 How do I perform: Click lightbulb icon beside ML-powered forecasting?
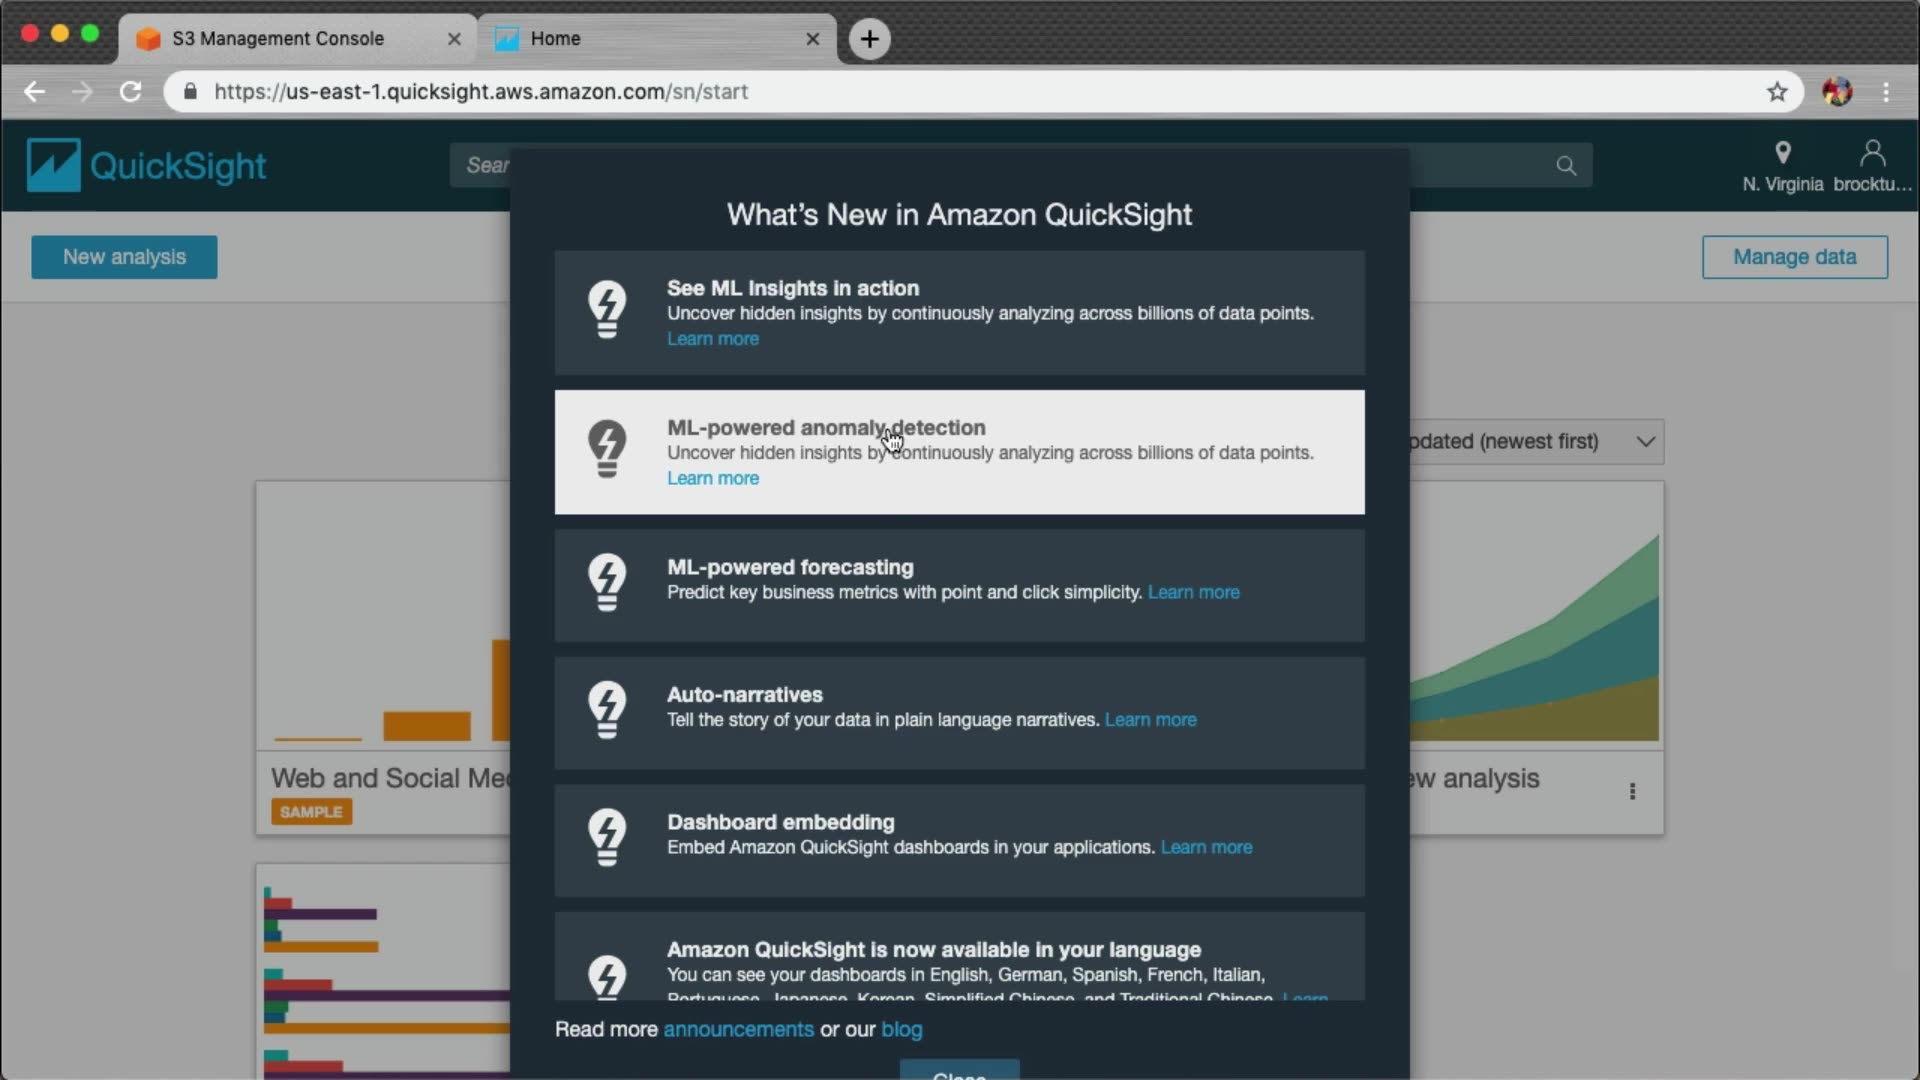(607, 582)
